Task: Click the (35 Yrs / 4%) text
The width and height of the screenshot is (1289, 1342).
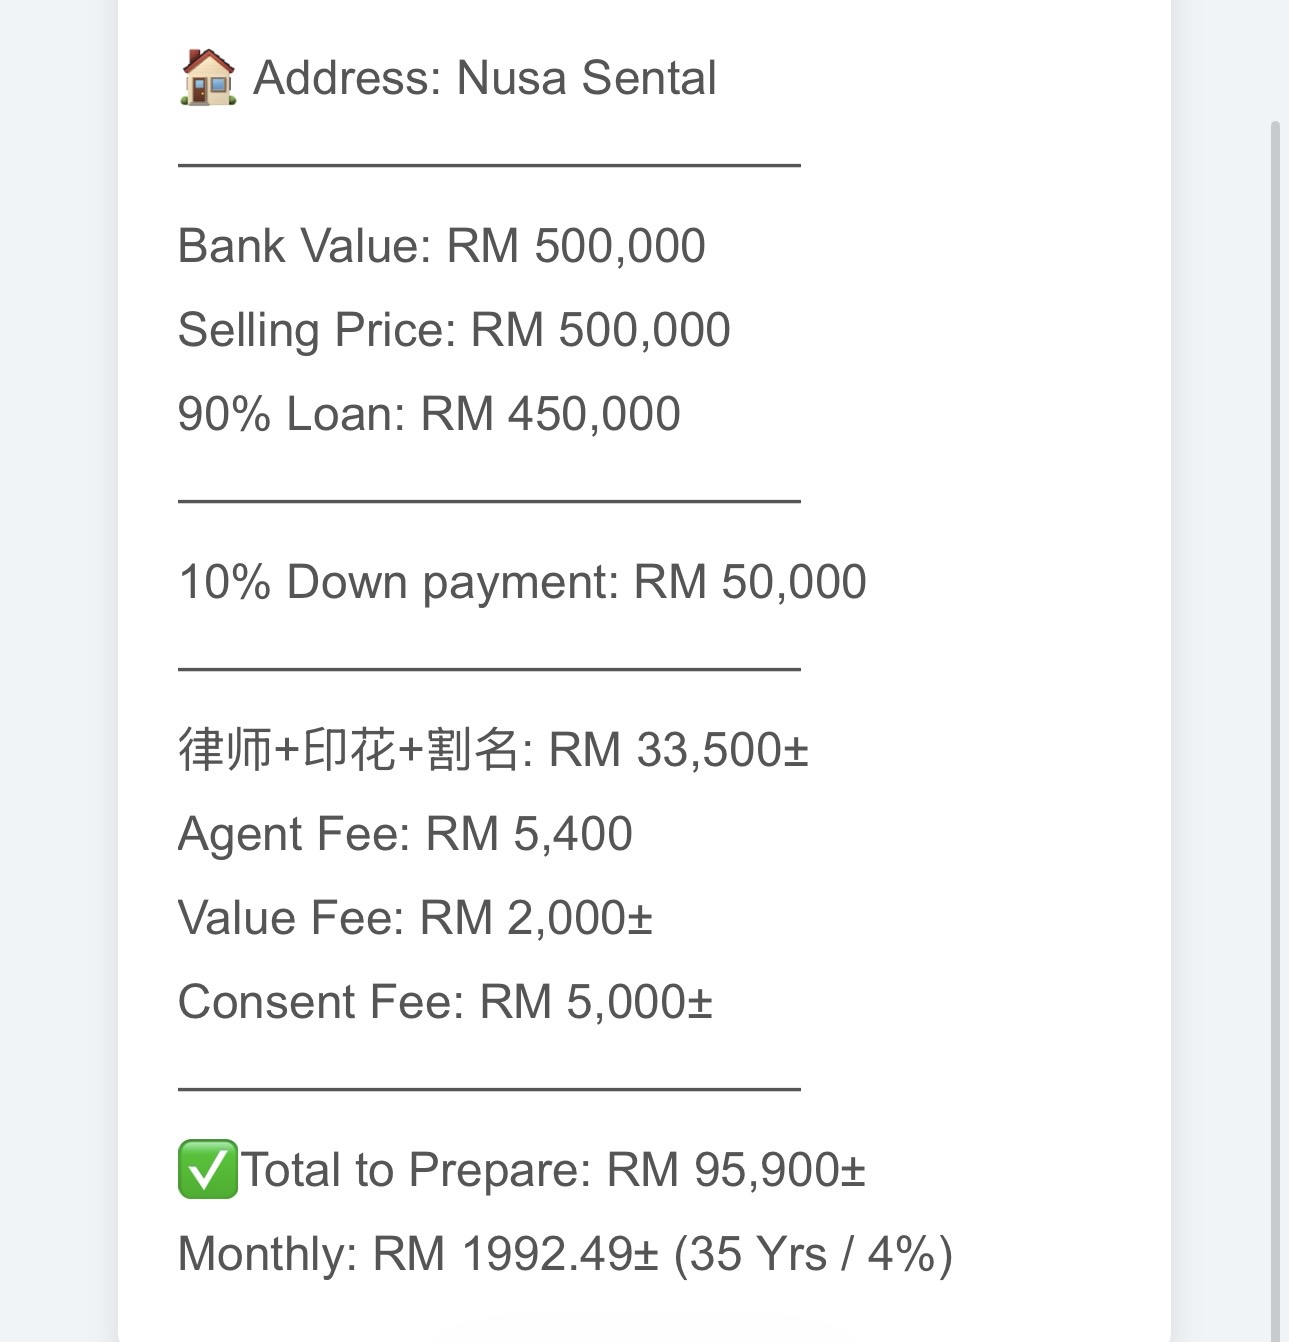Action: tap(813, 1254)
